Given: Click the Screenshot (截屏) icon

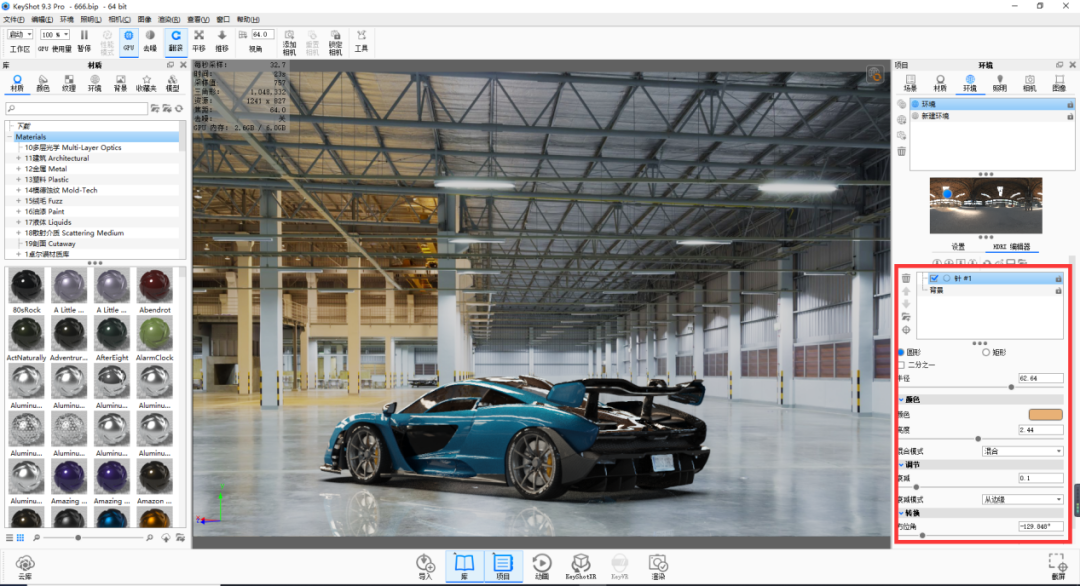Looking at the screenshot, I should tap(1057, 567).
